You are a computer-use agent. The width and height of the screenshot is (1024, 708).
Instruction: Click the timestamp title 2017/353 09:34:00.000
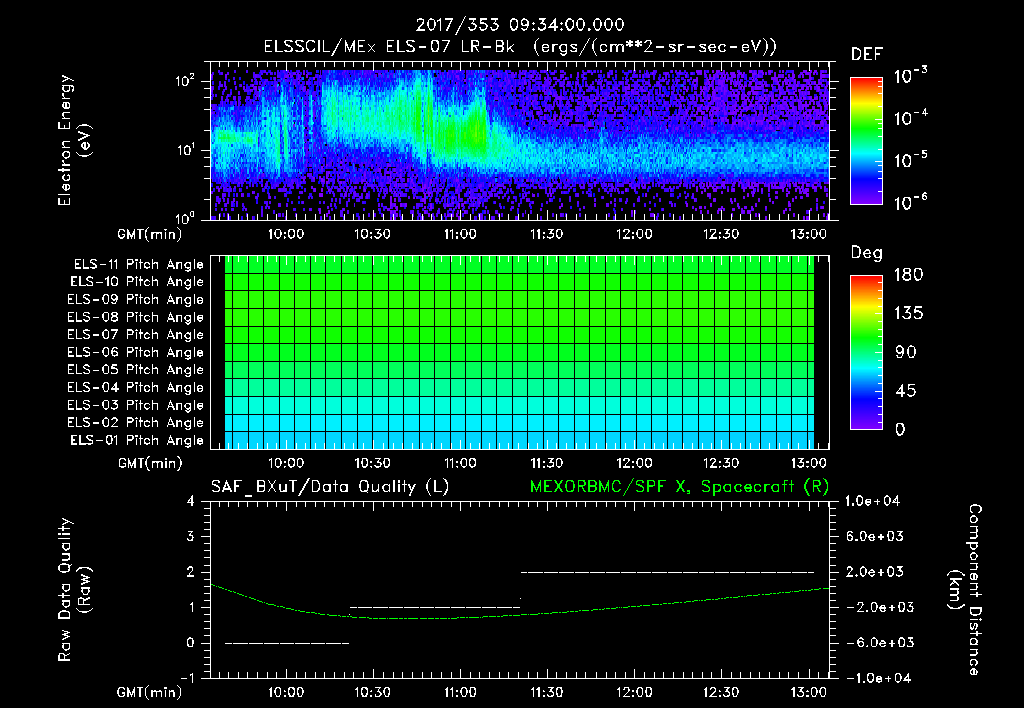pos(520,25)
